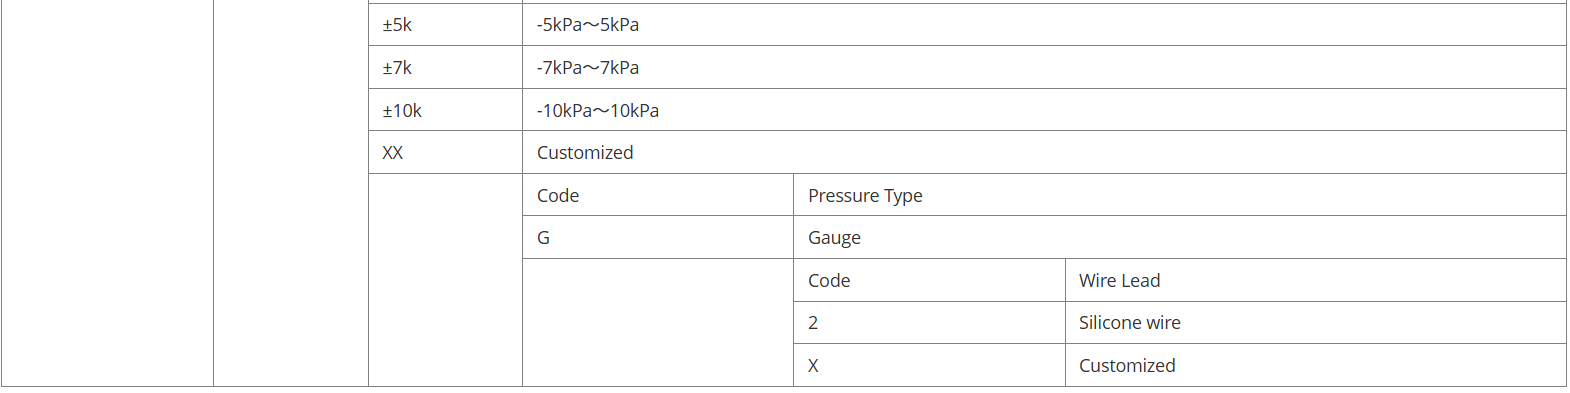Click the -10kPa~10kPa range cell
1570x393 pixels.
click(1044, 110)
